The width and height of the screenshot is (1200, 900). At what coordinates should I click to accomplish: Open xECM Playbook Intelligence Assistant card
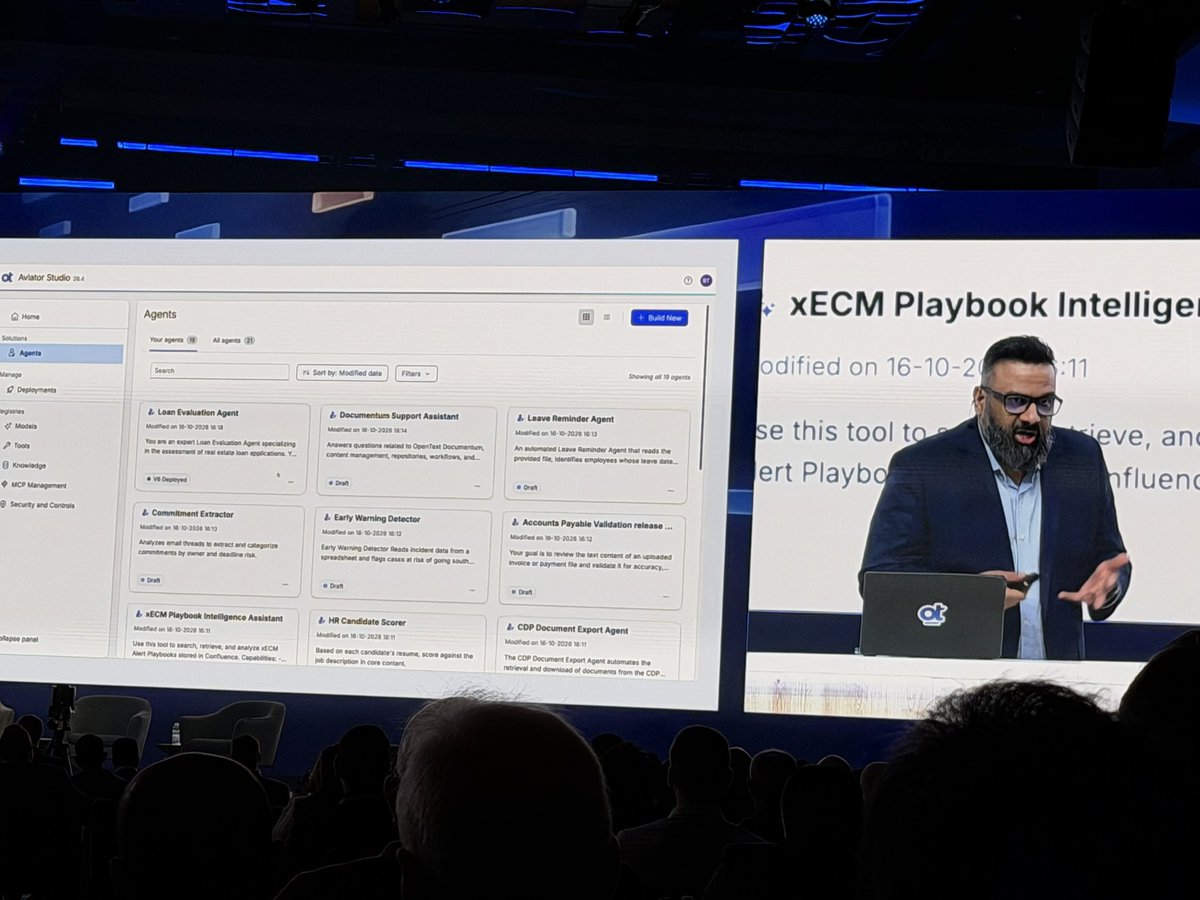point(212,634)
